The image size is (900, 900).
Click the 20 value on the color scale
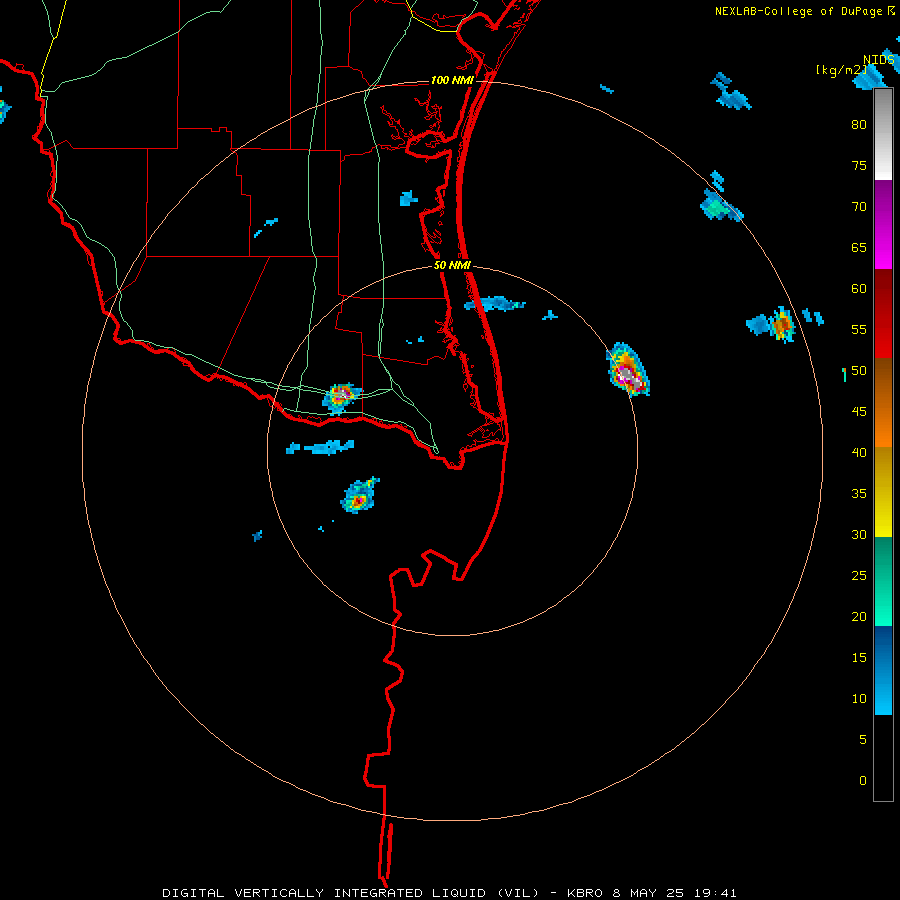click(x=859, y=616)
